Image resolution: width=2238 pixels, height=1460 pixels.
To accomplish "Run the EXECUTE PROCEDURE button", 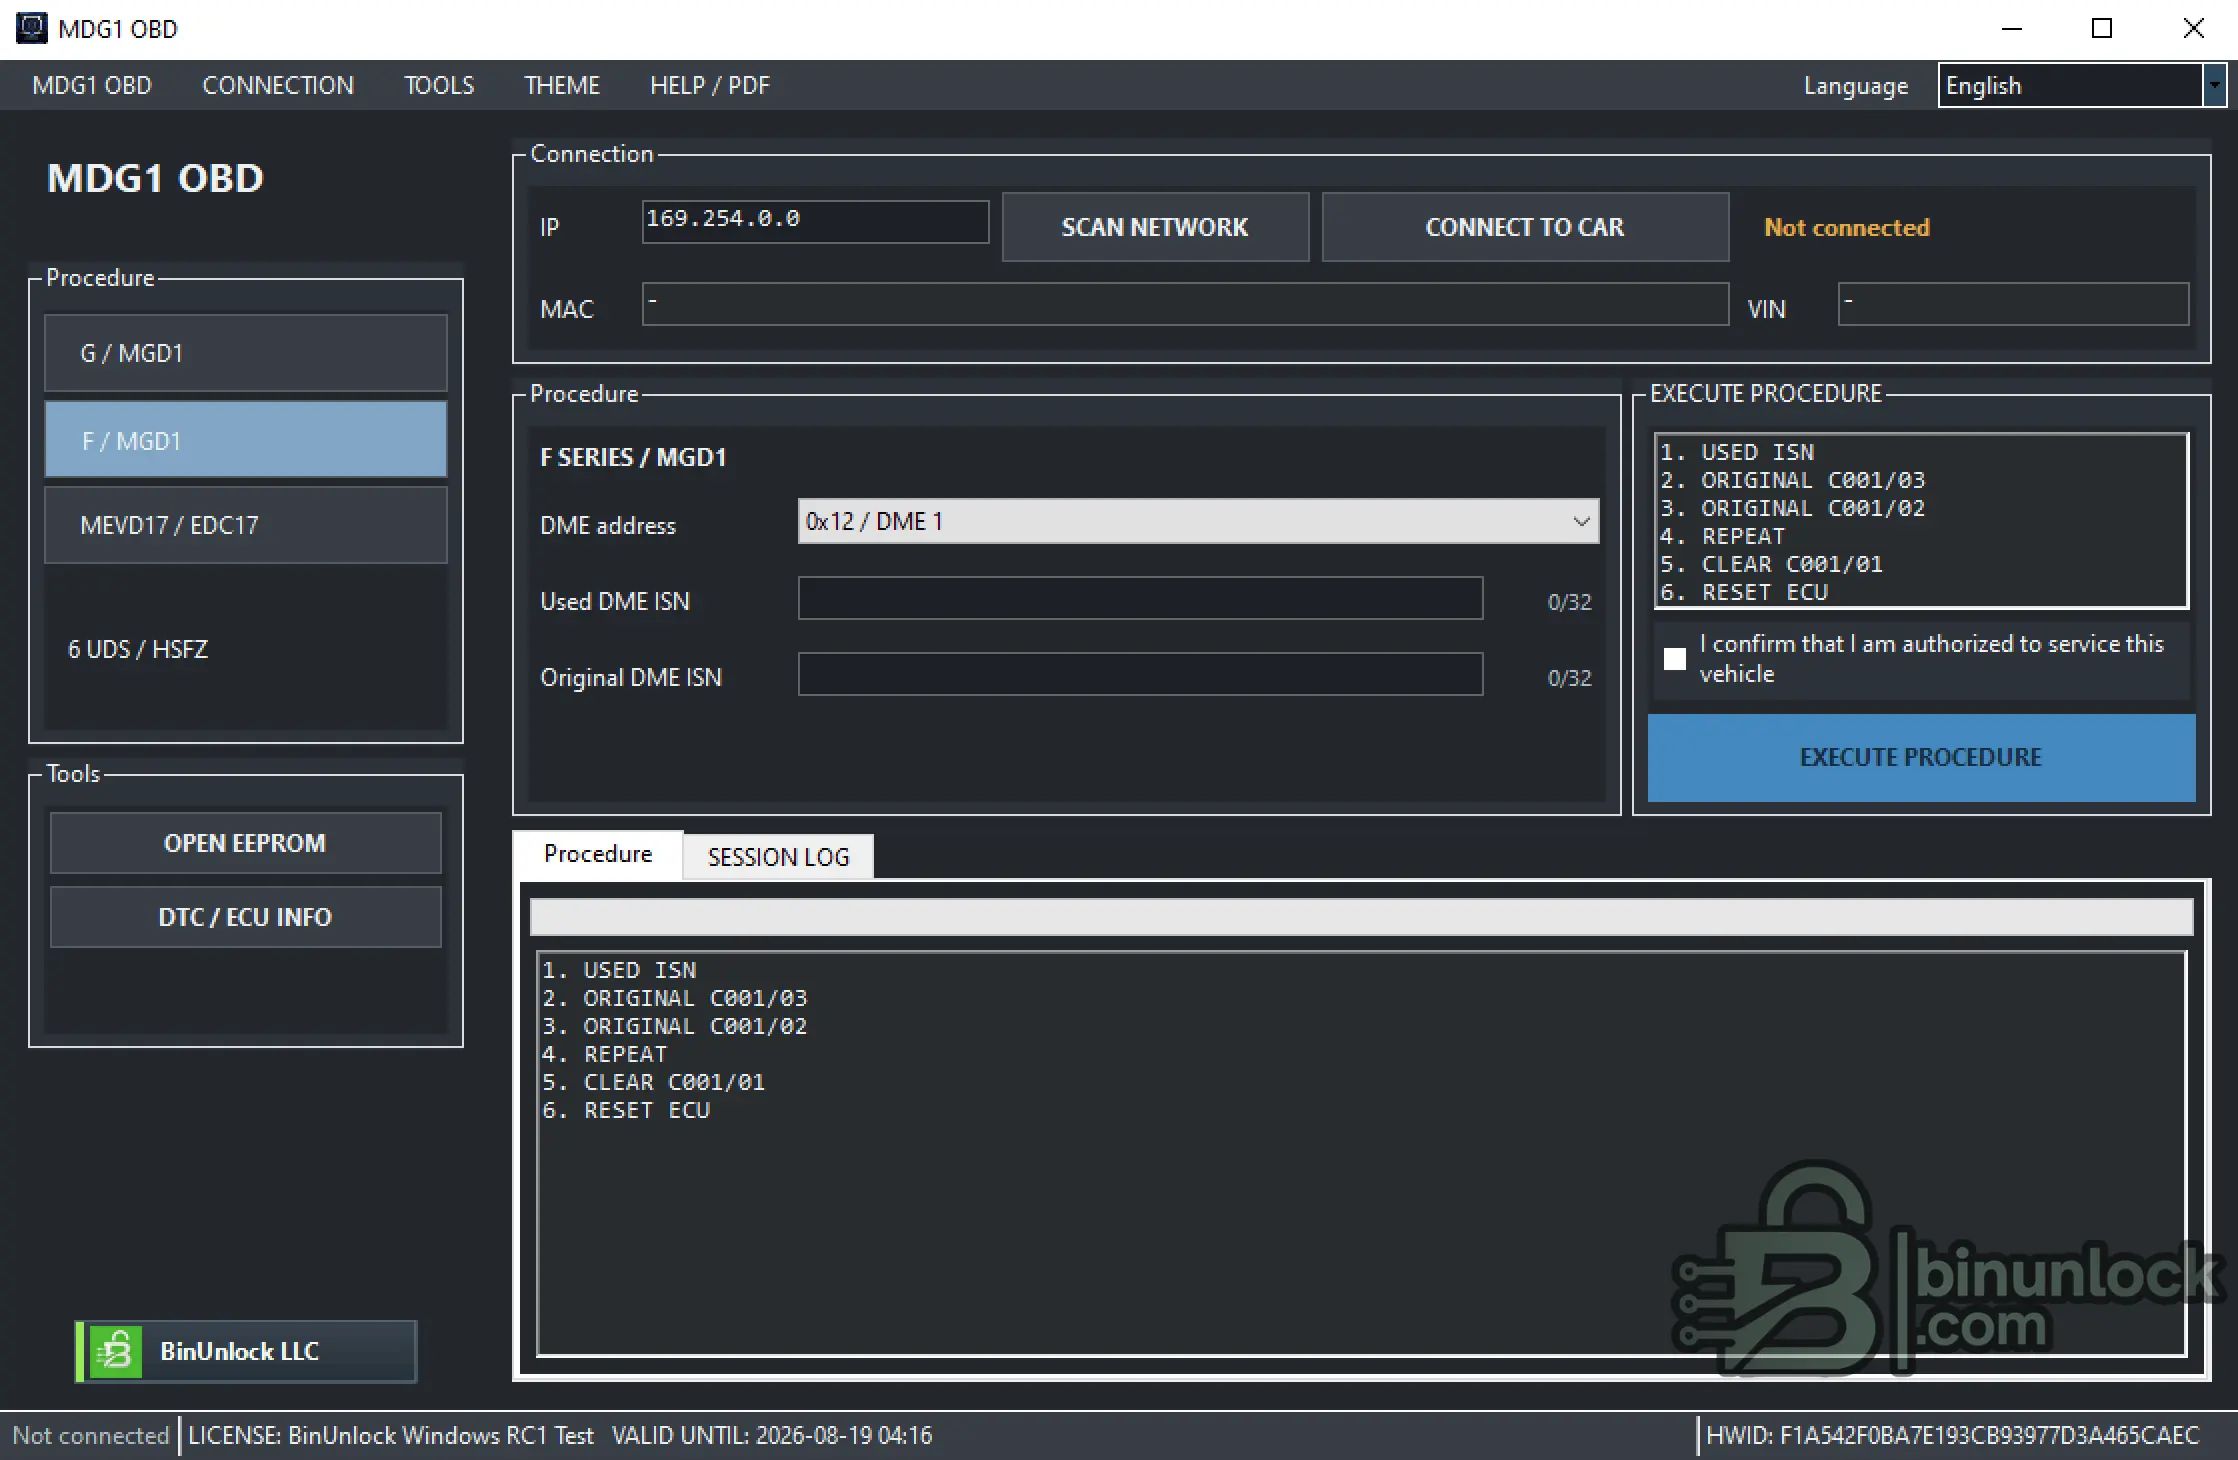I will pyautogui.click(x=1921, y=757).
